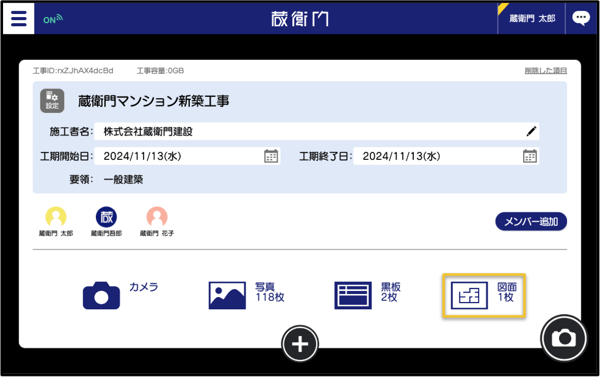Toggle the ON connection status indicator
Screen dimensions: 600x377
(53, 19)
